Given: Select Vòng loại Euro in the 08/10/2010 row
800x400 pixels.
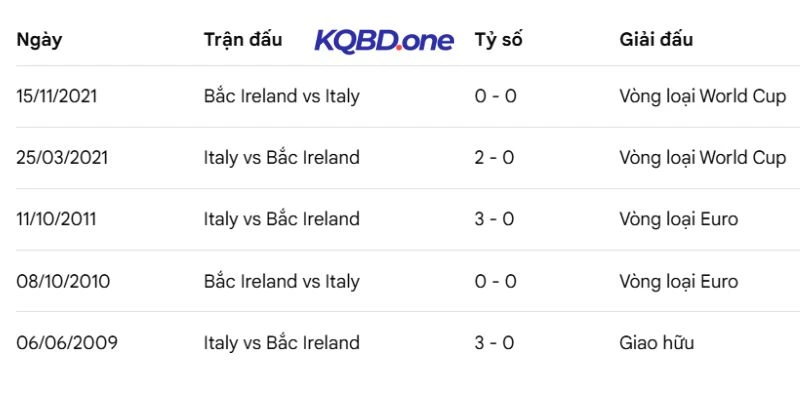Looking at the screenshot, I should (678, 281).
